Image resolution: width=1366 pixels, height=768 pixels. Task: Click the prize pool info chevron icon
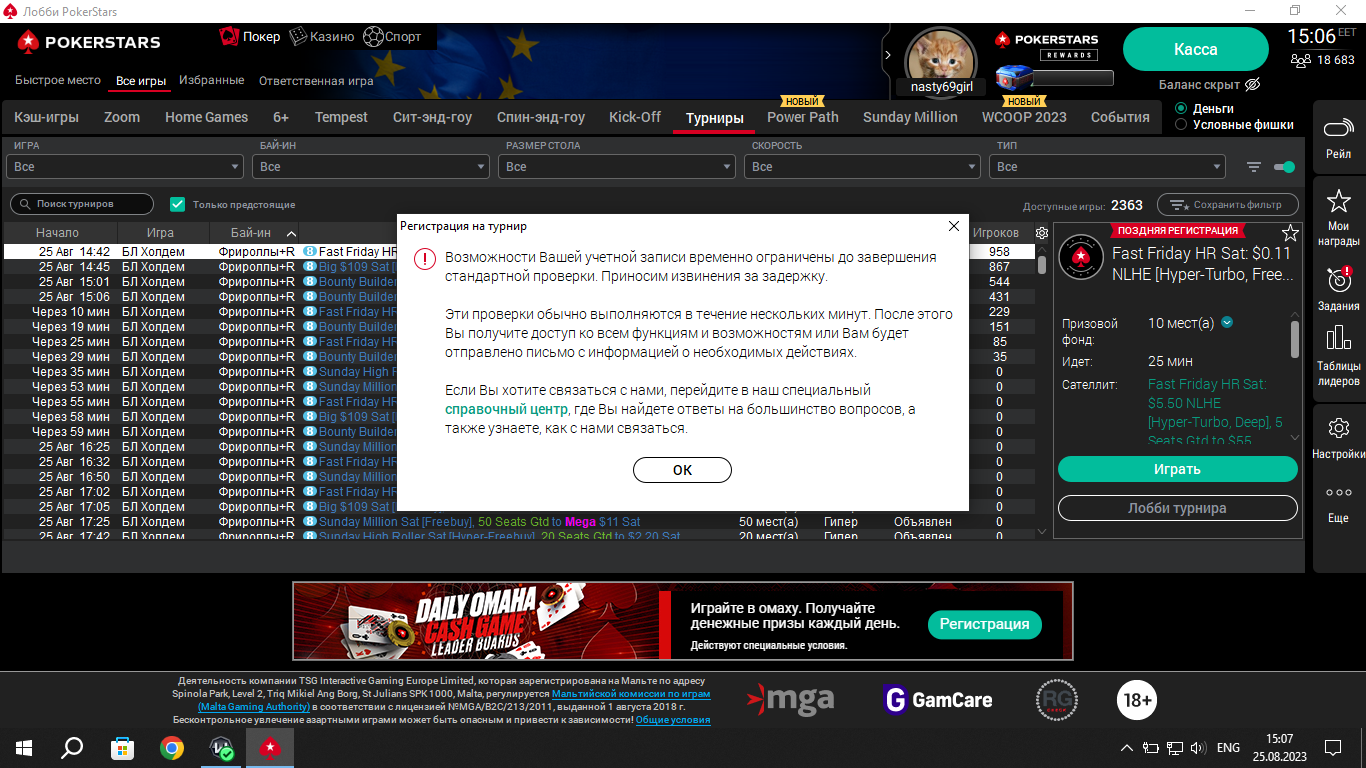[x=1227, y=323]
